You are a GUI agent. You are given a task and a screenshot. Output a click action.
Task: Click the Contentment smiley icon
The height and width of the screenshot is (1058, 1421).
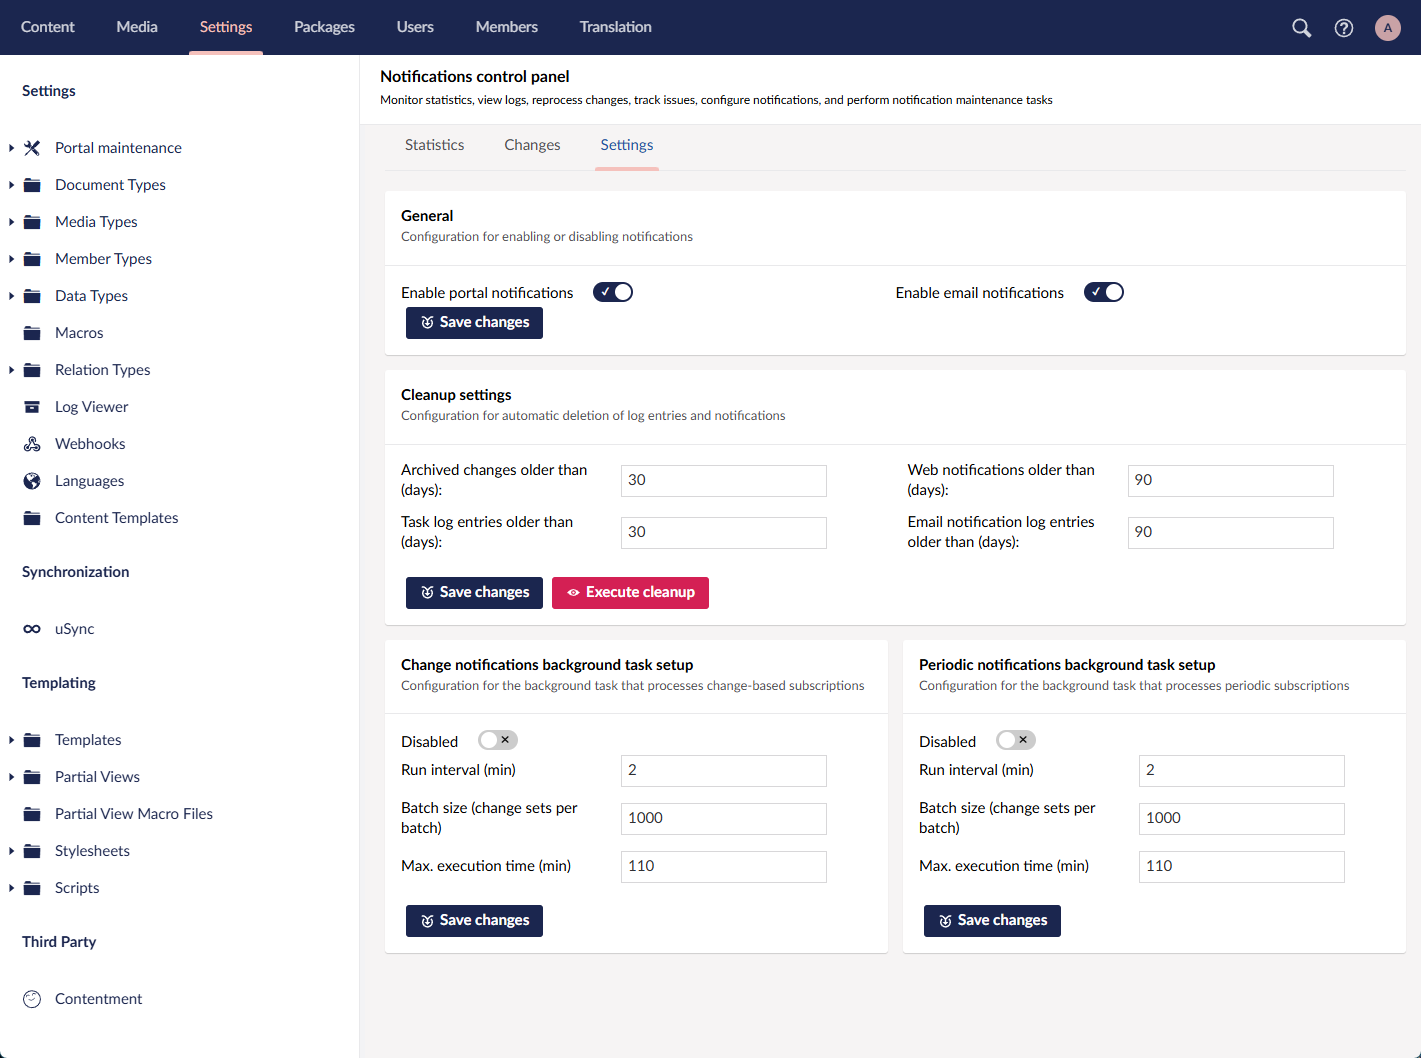[x=32, y=999]
